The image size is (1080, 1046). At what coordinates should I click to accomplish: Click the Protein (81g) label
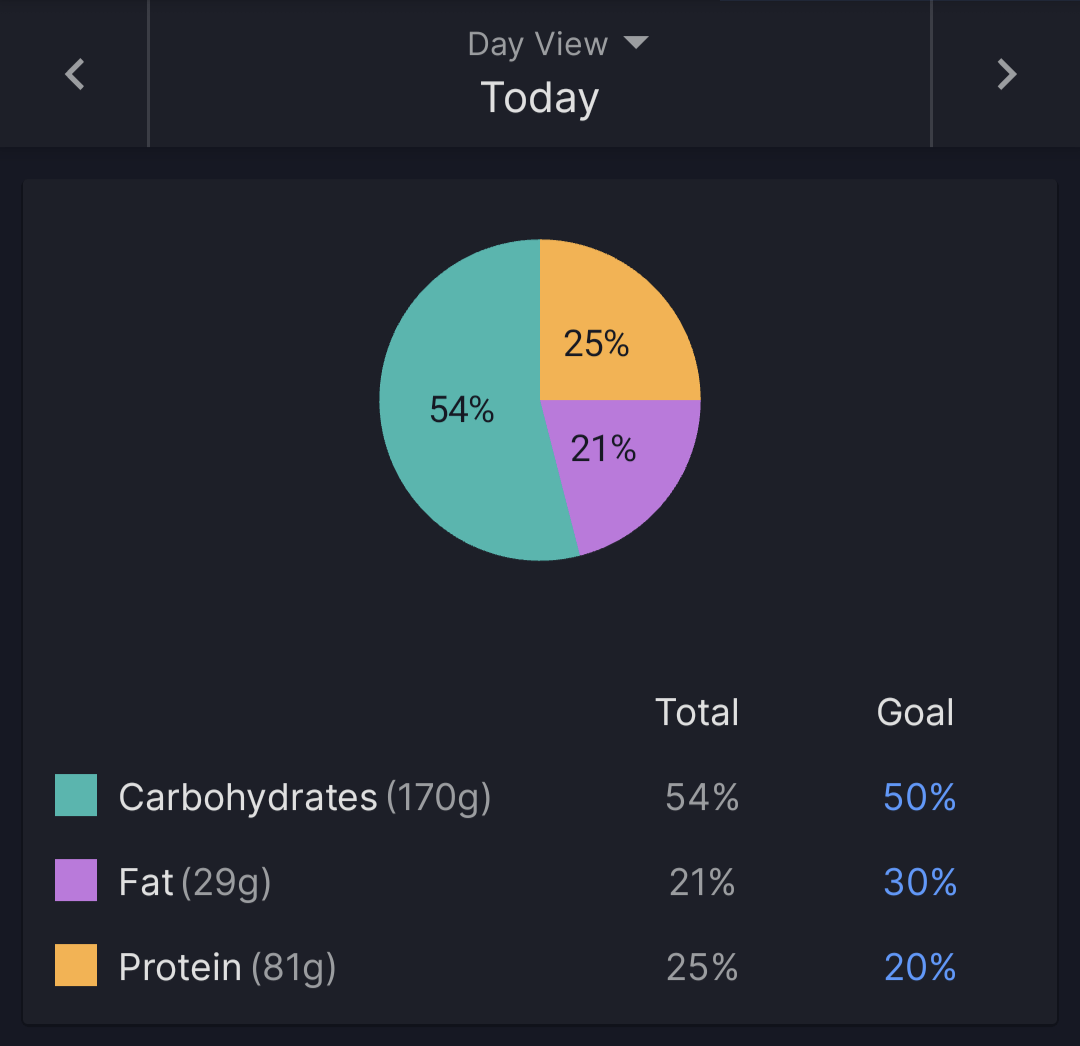coord(227,967)
